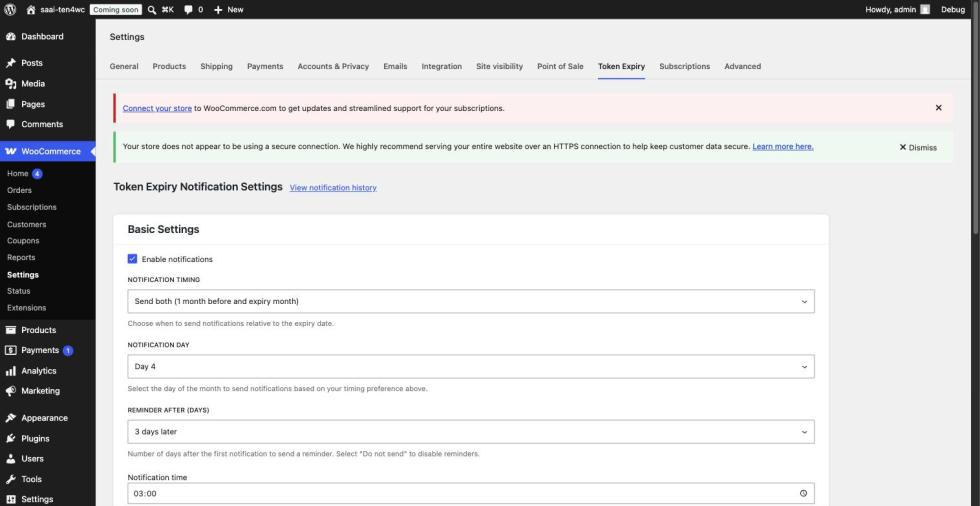Click the WooCommerce logo icon

pos(11,151)
